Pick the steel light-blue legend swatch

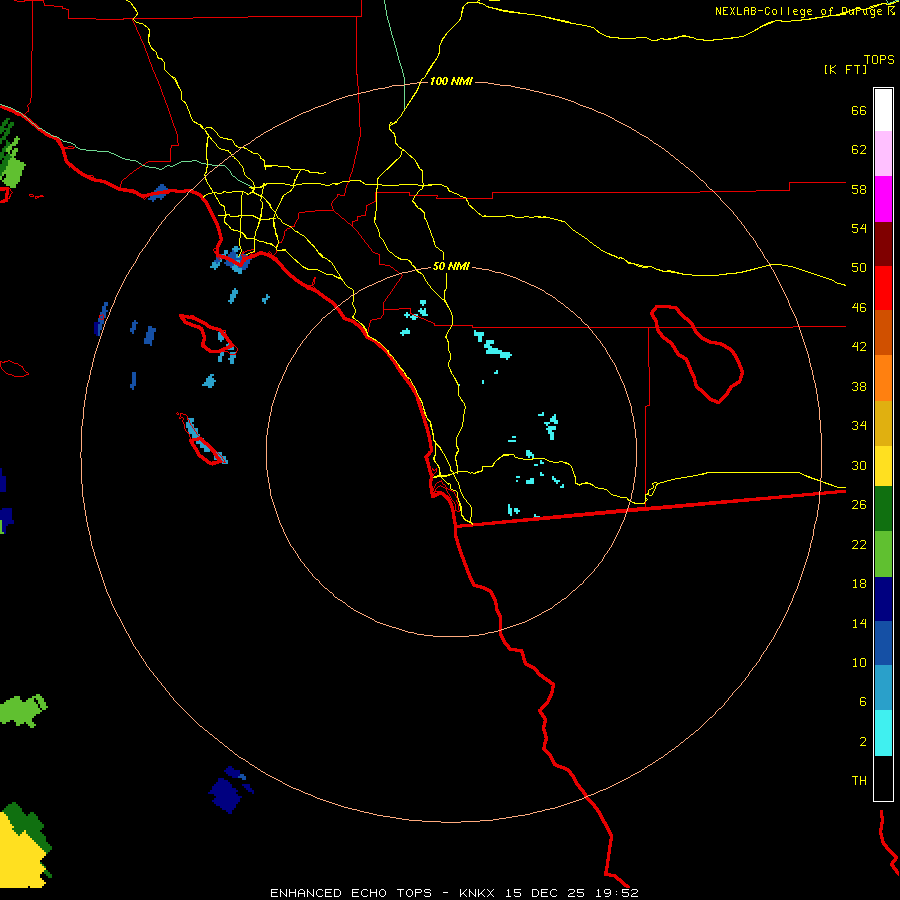[883, 688]
